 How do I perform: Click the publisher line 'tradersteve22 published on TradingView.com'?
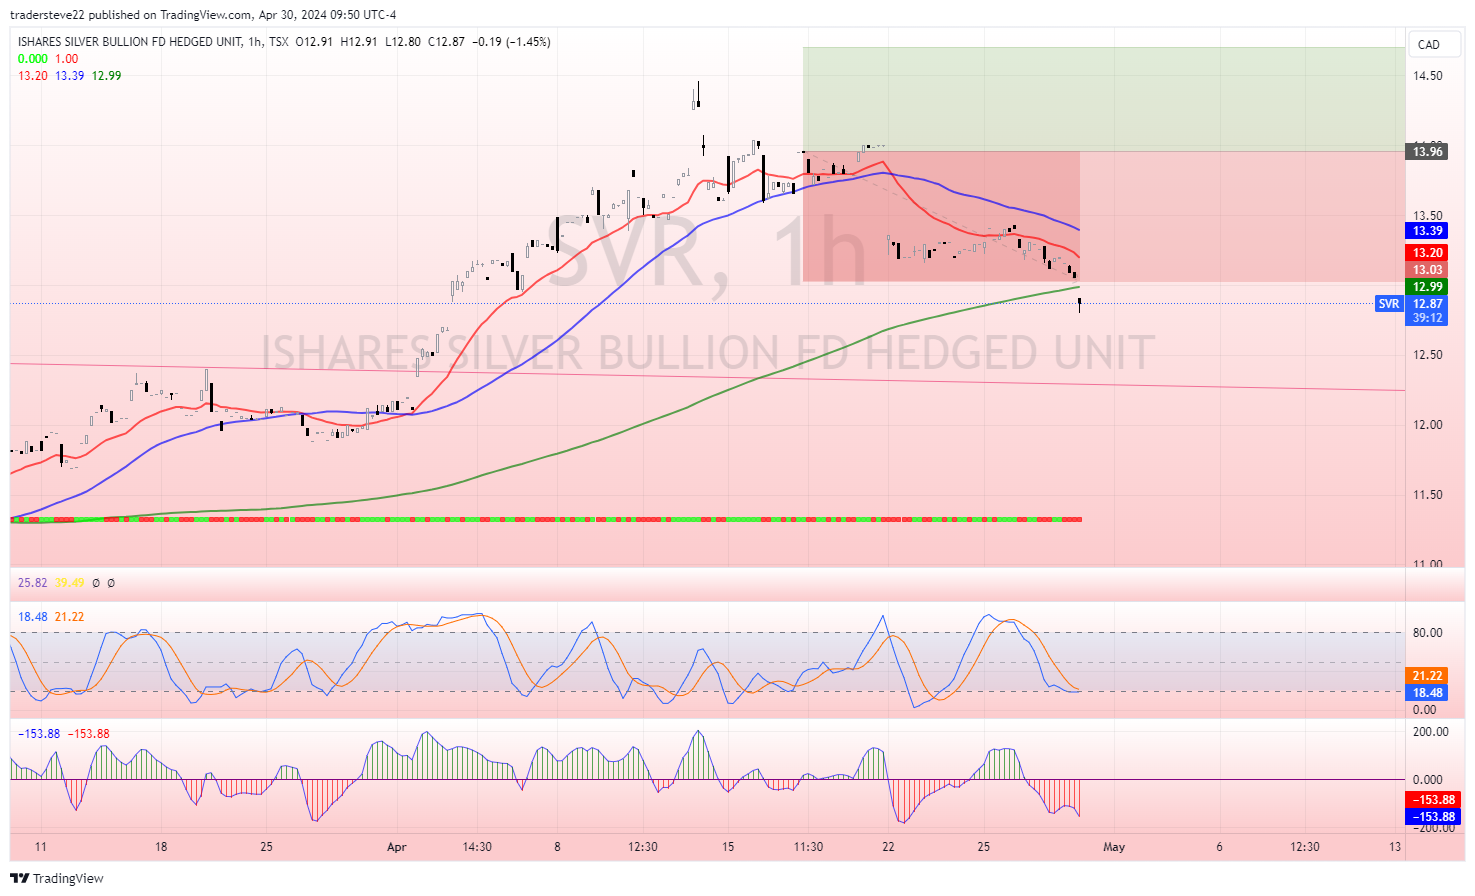131,15
